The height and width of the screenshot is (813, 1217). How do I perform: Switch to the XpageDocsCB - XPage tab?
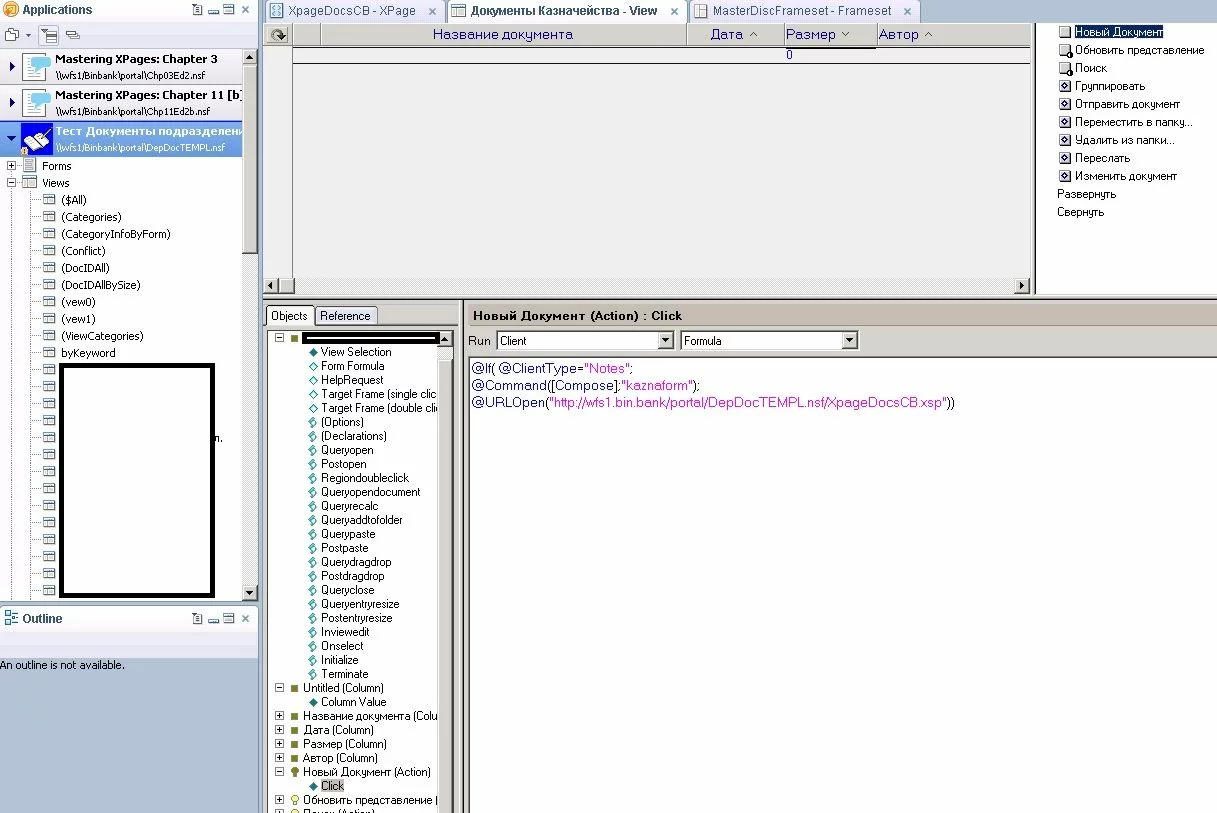point(351,11)
